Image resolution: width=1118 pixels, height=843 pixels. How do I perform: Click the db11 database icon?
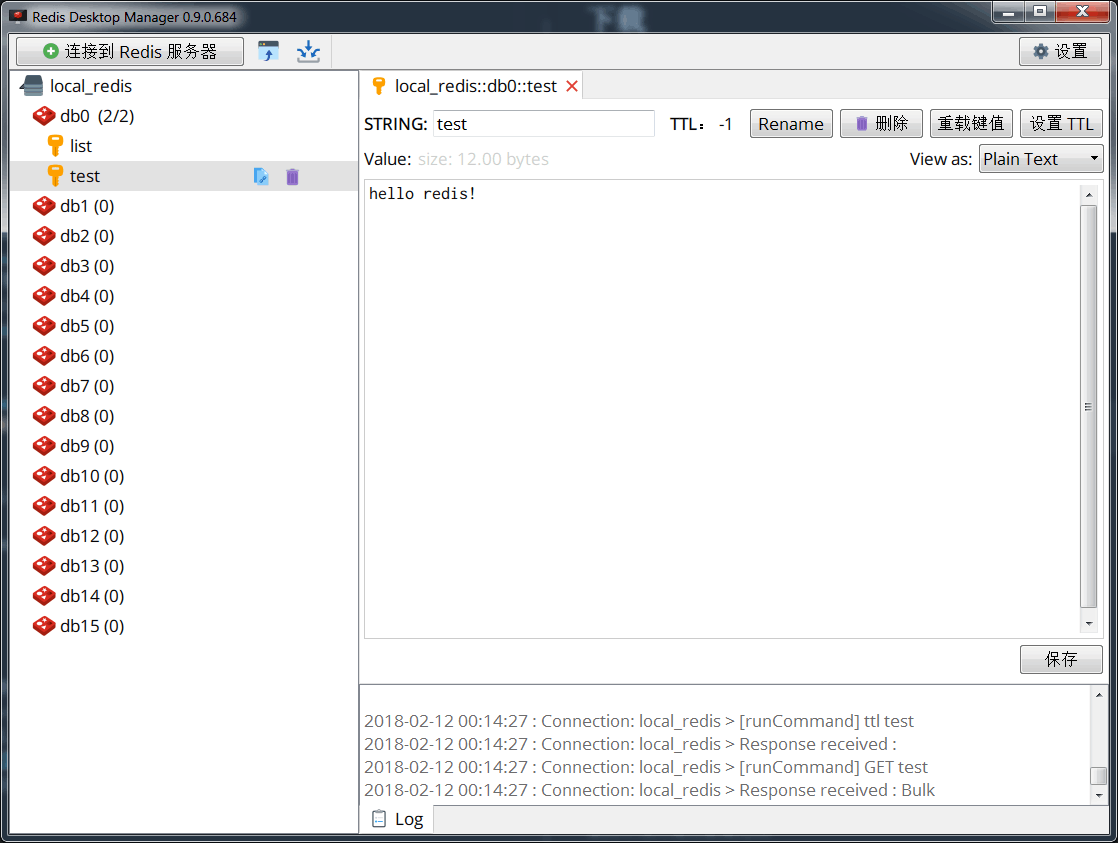click(x=44, y=506)
